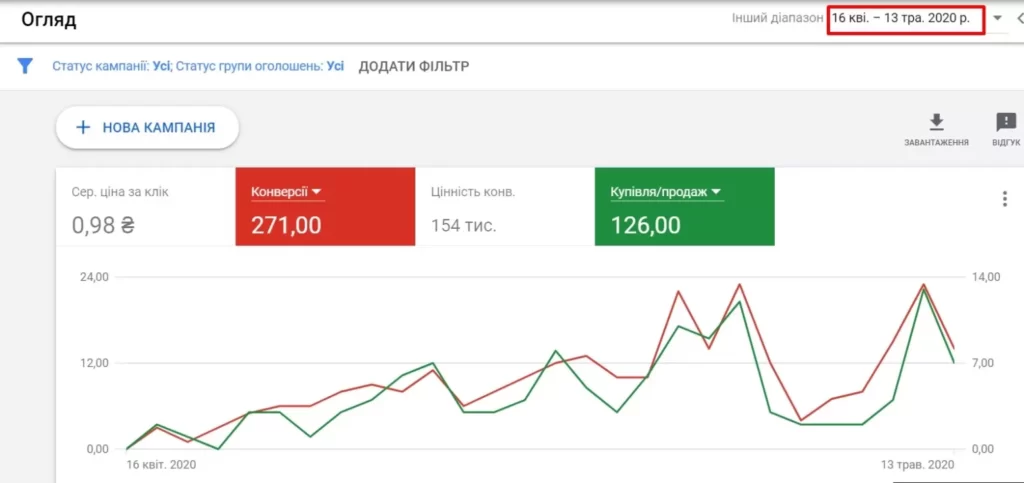Click the 271,00 conversions value
1024x483 pixels.
(x=286, y=225)
